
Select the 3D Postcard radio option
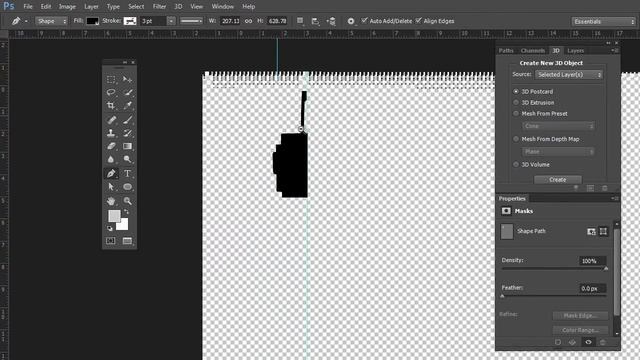516,91
